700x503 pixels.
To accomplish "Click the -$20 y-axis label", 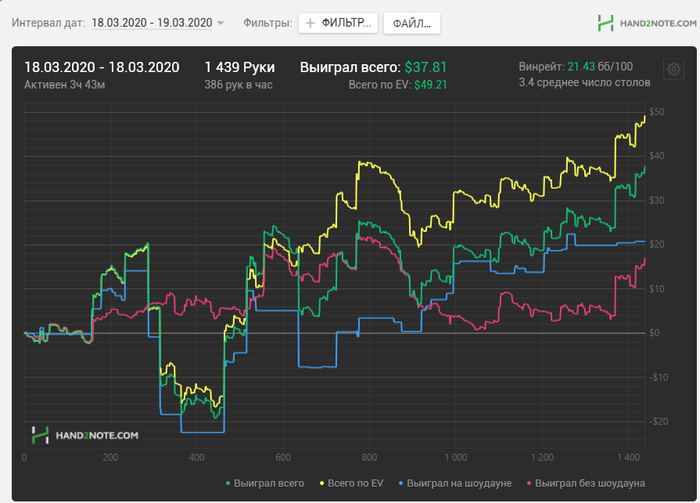I will click(x=658, y=421).
